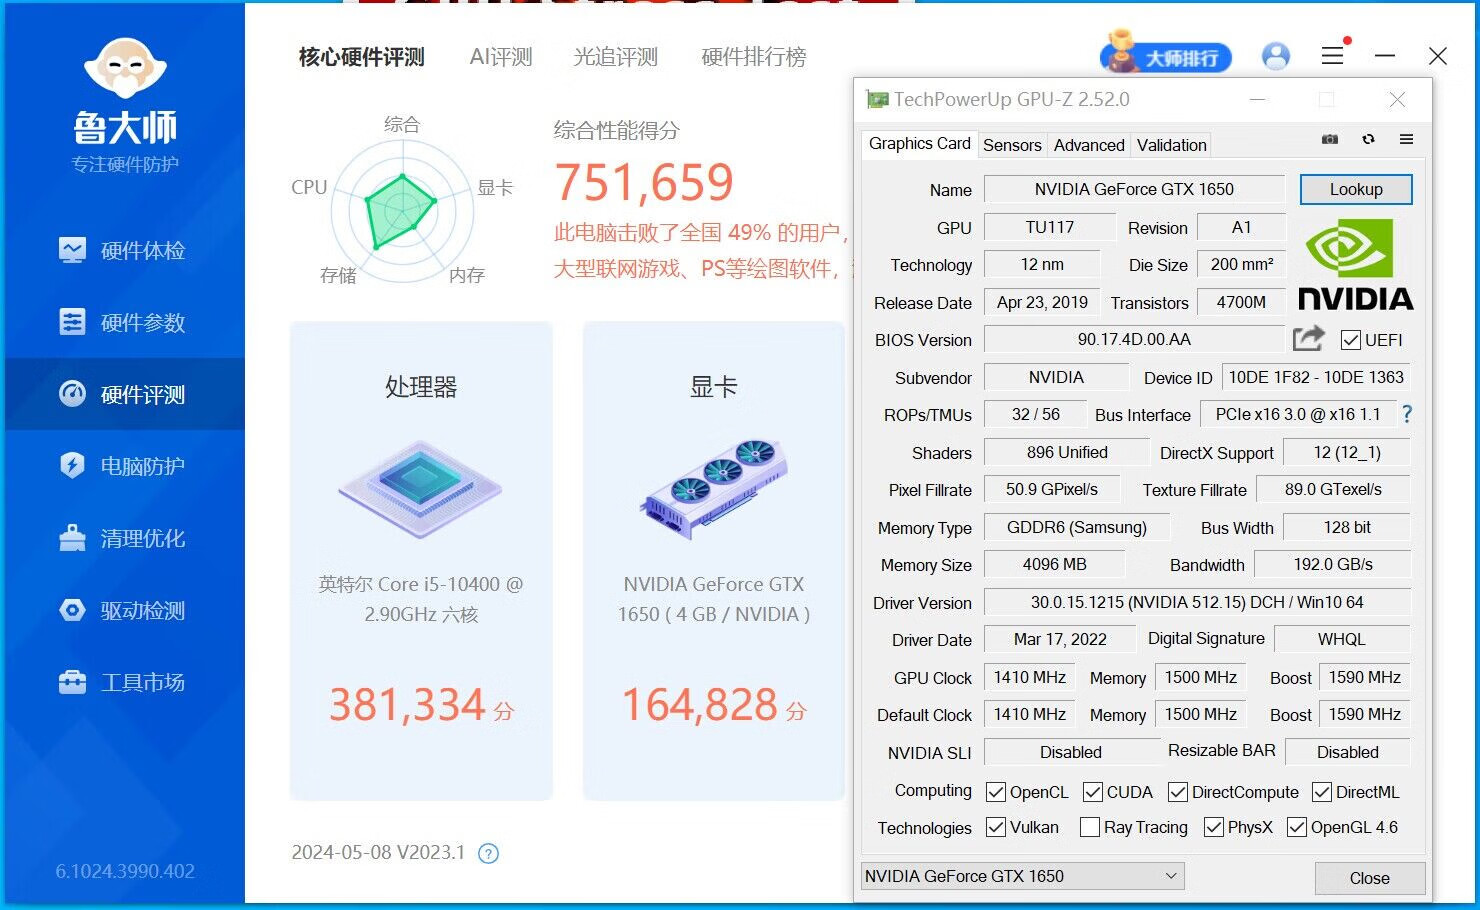
Task: Open 电脑防护 sidebar item
Action: click(122, 466)
